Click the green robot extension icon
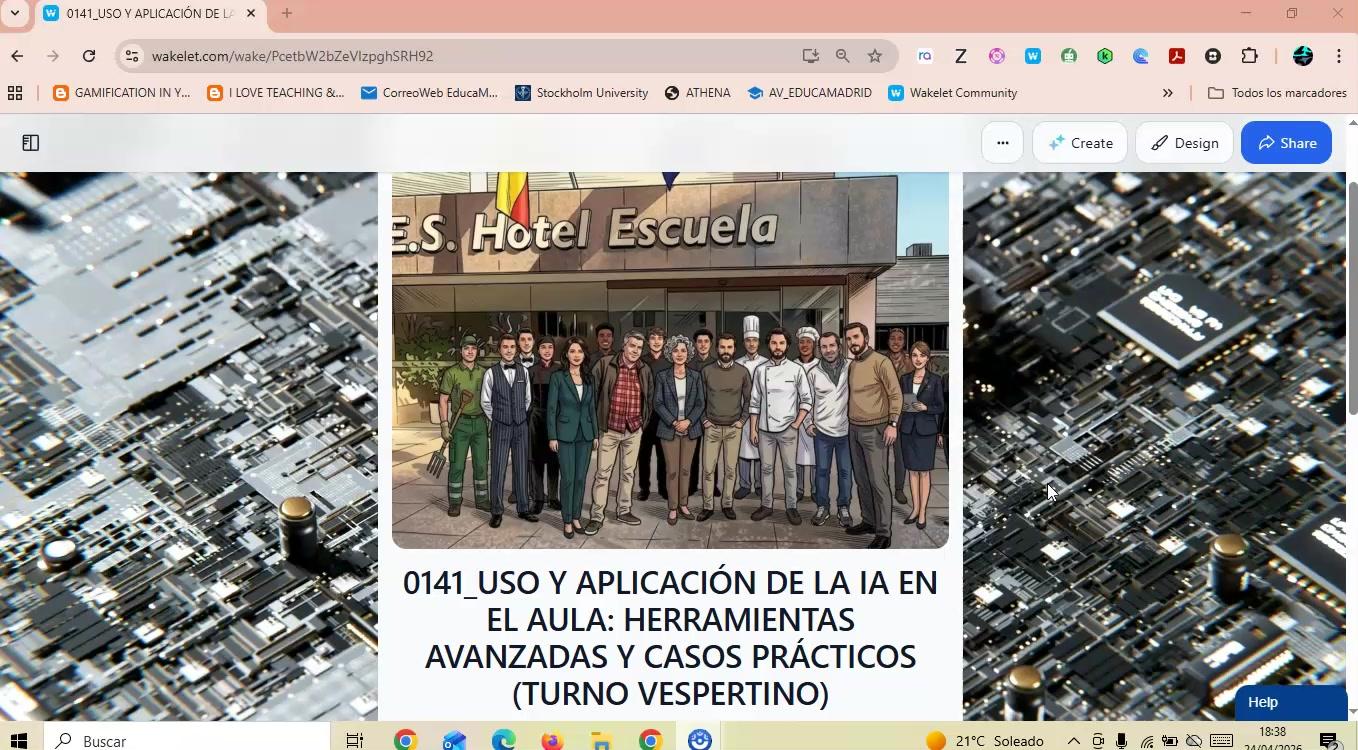1358x750 pixels. tap(1069, 56)
